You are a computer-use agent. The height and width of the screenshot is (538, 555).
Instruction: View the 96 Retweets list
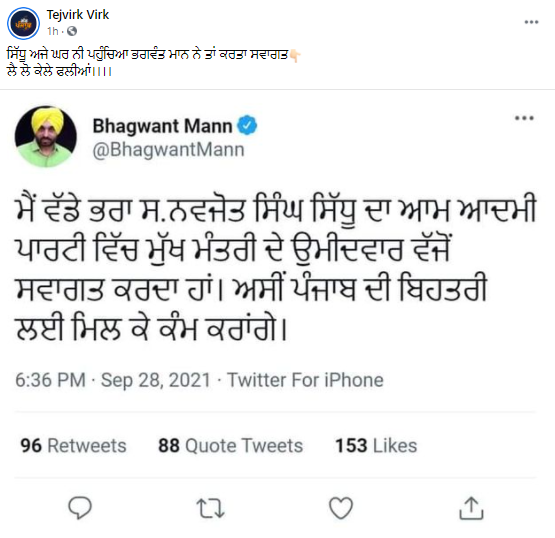(73, 445)
